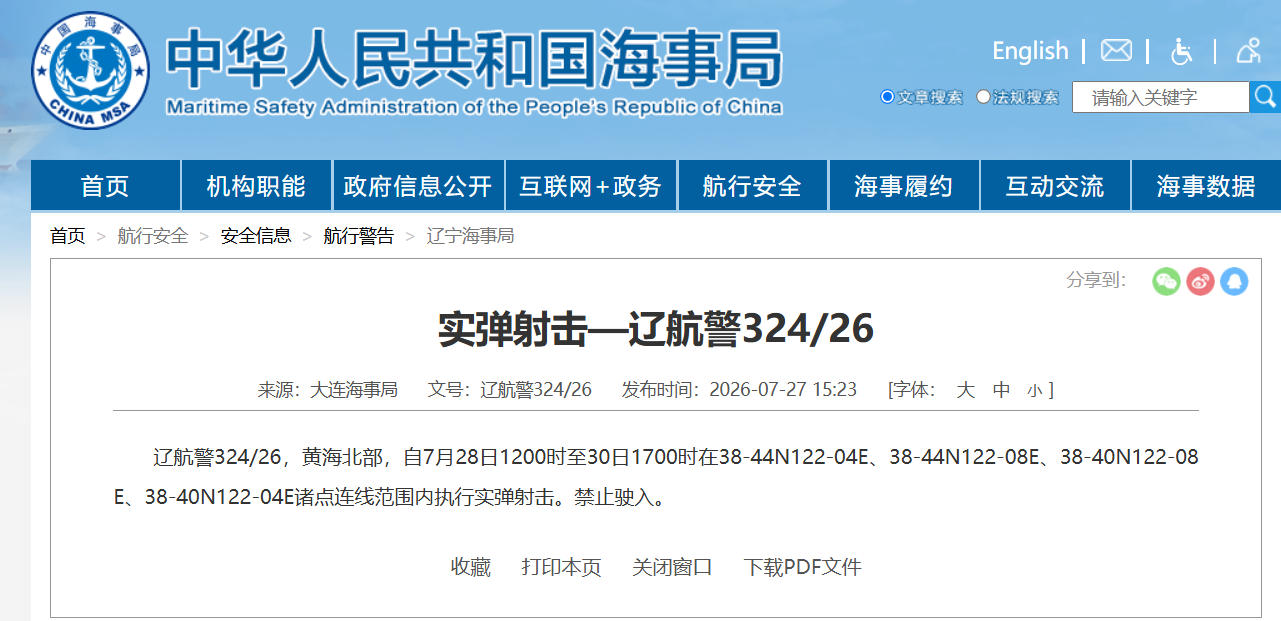
Task: Open the 政府信息公开 menu
Action: point(418,186)
